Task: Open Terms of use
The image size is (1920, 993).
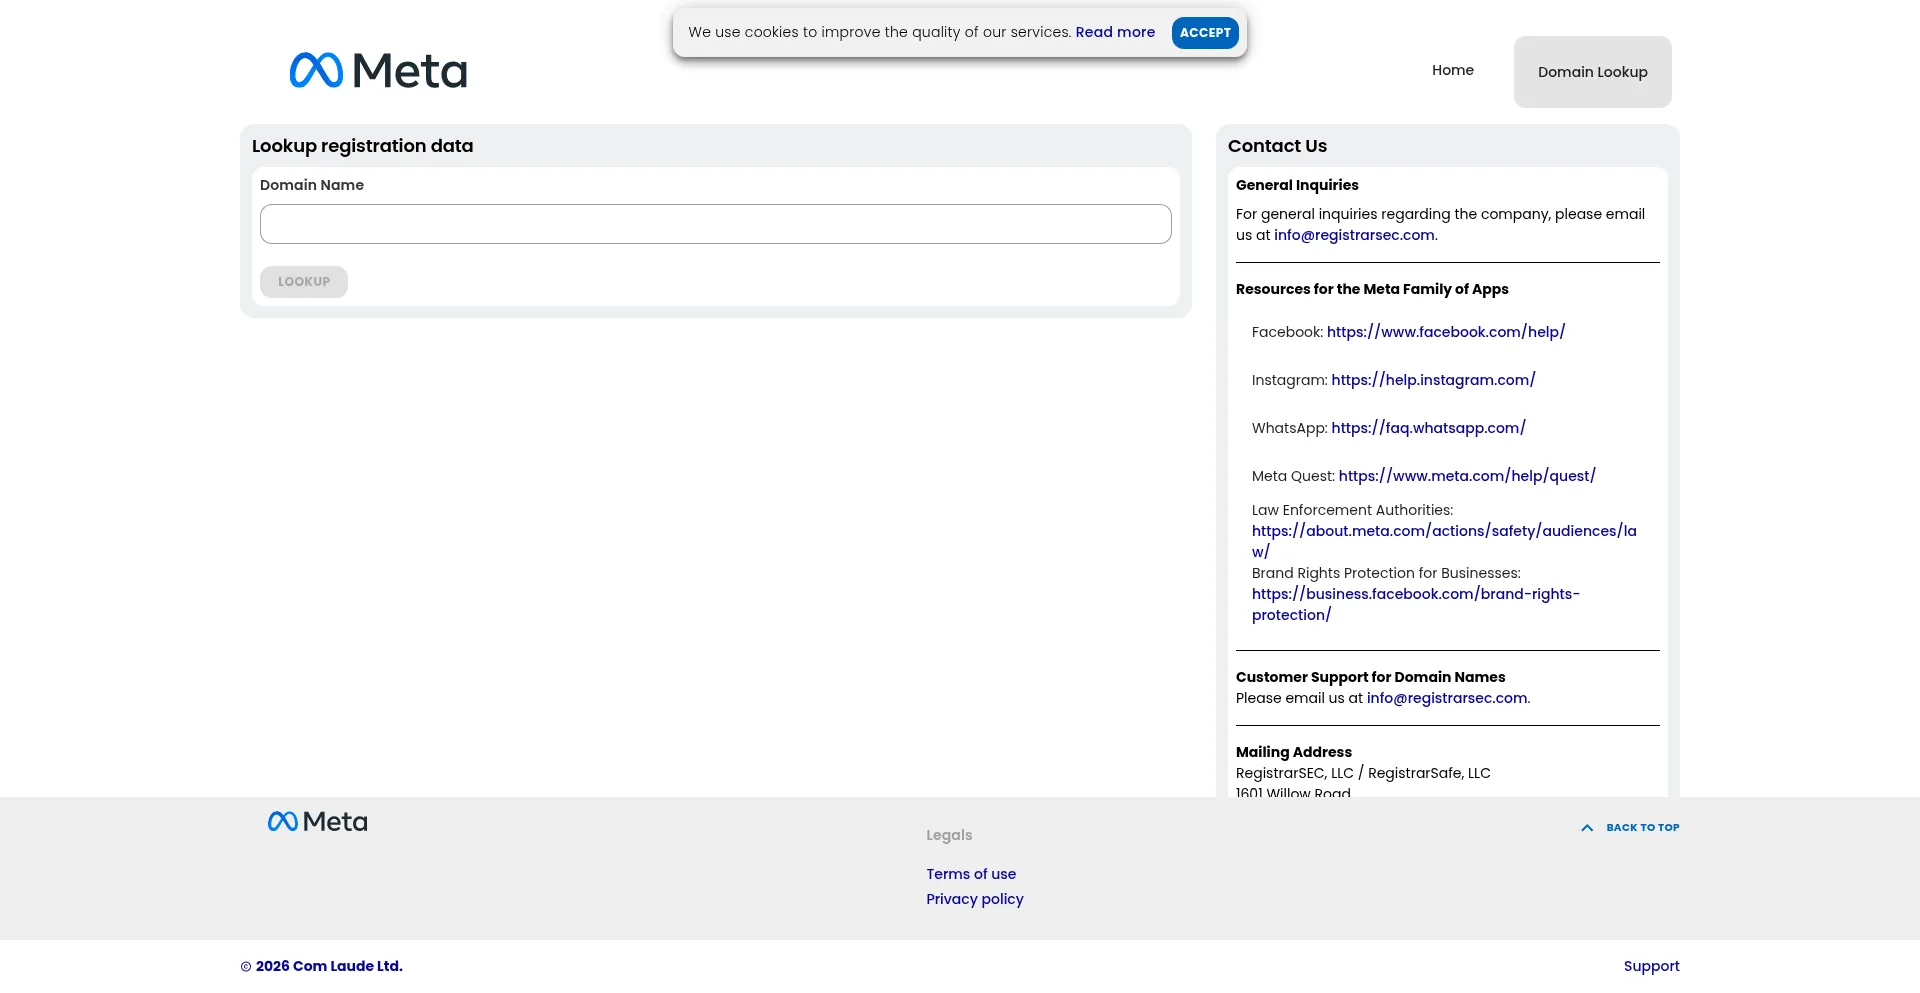Action: point(971,874)
